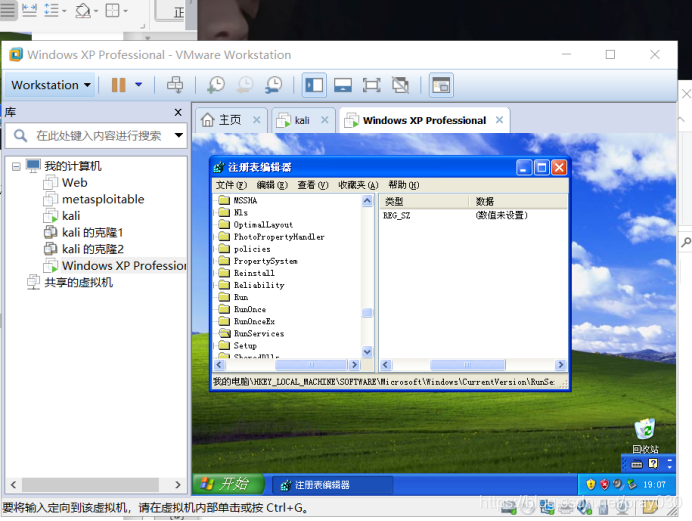The width and height of the screenshot is (692, 521).
Task: Click 注册表编辑器 taskbar button
Action: 331,485
